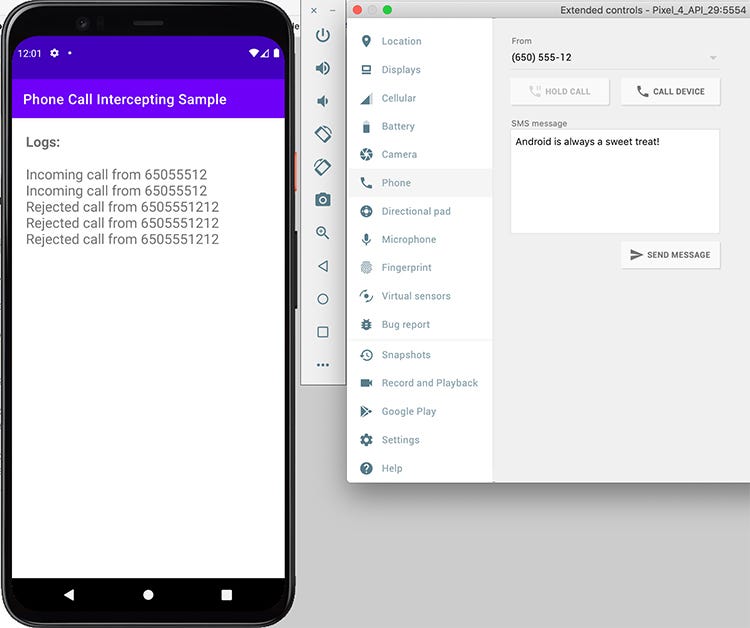Screen dimensions: 750x628
Task: Close the emulator toolbar with the X
Action: coord(314,11)
